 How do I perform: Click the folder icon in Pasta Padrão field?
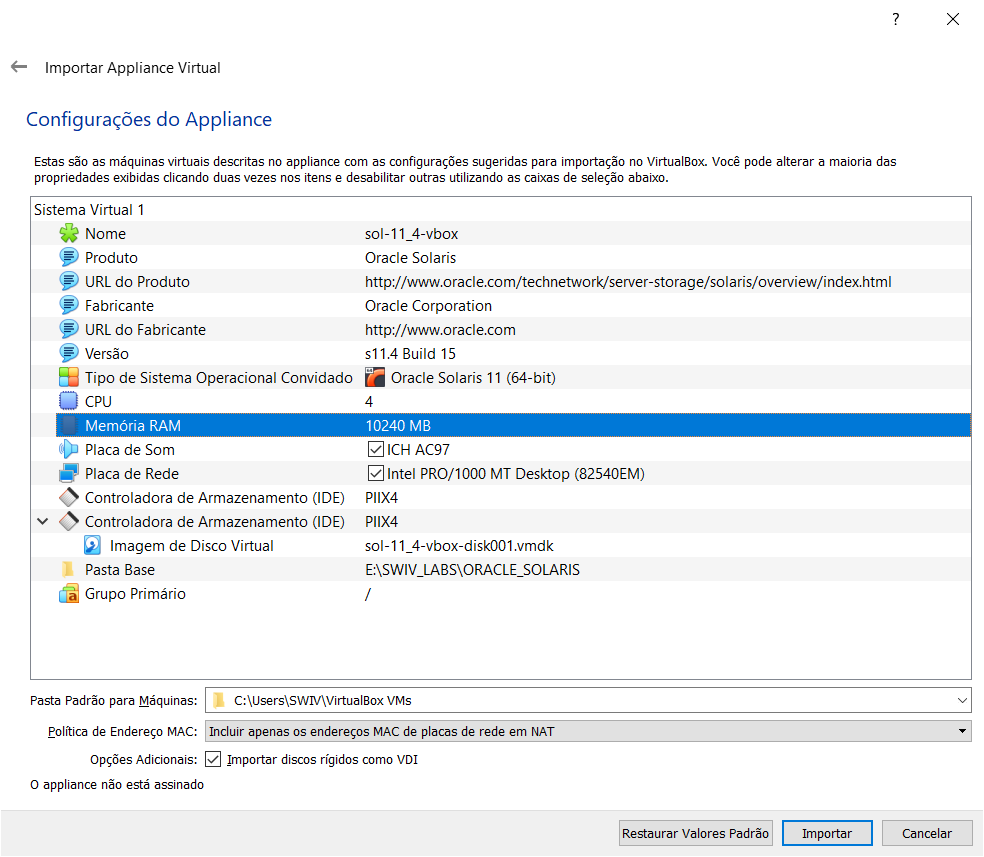218,700
